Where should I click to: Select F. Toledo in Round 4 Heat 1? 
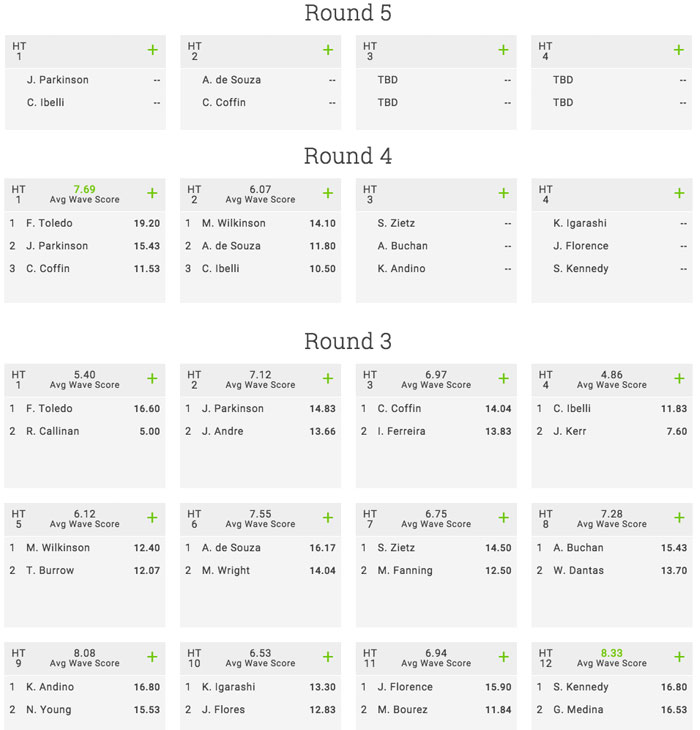coord(49,223)
